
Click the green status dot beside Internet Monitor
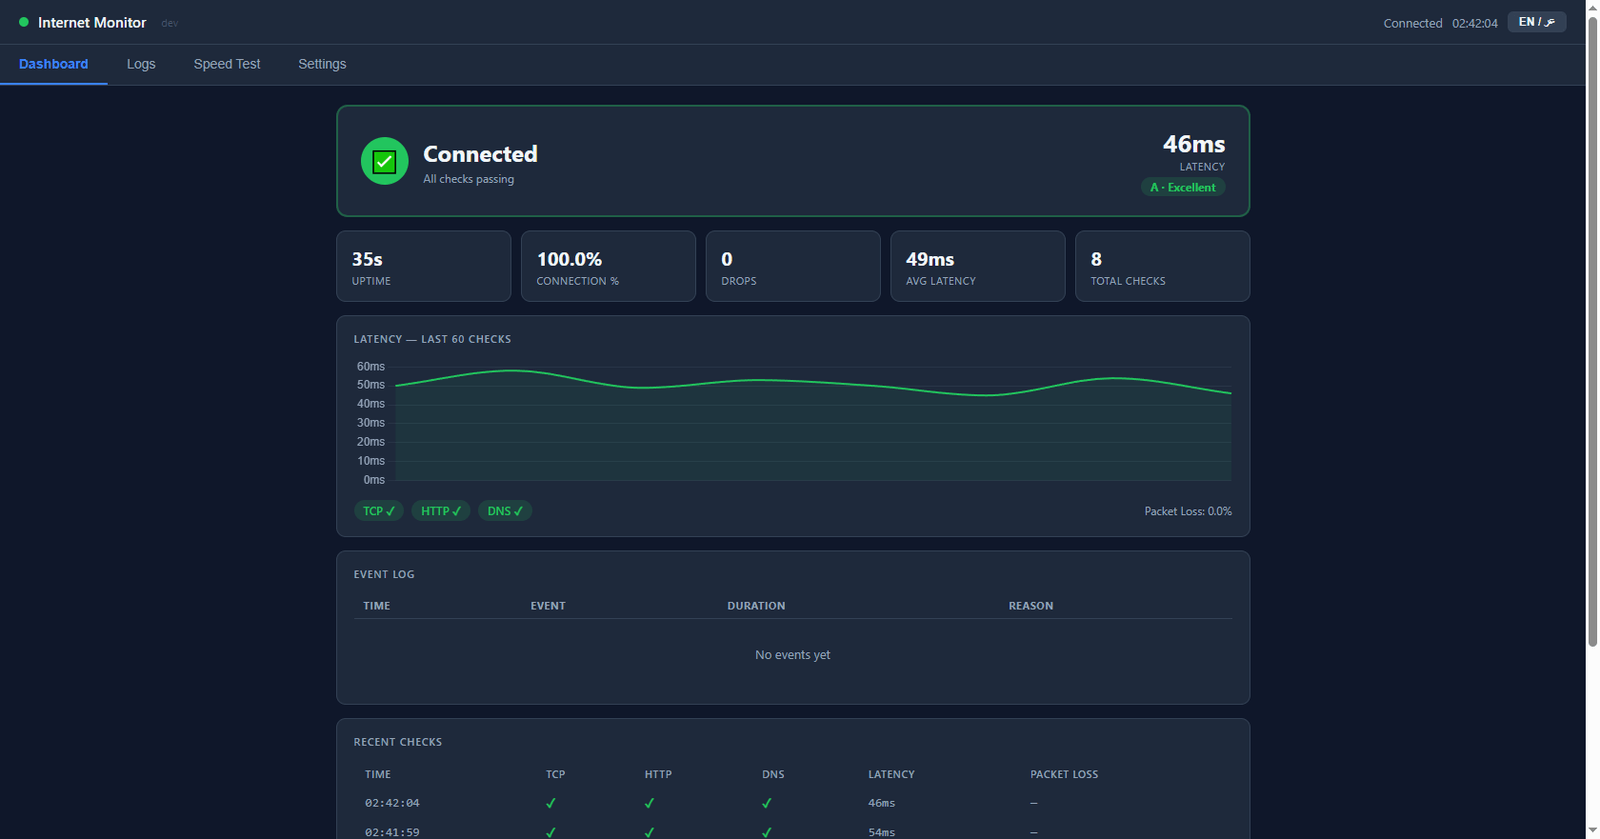click(x=24, y=22)
